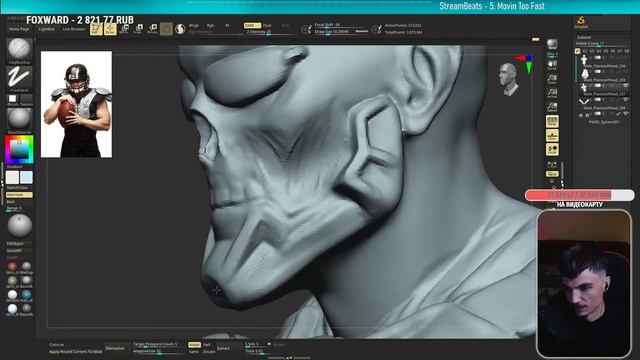Toggle the XYZ rotation button
This screenshot has height=360, width=640.
coord(552,174)
